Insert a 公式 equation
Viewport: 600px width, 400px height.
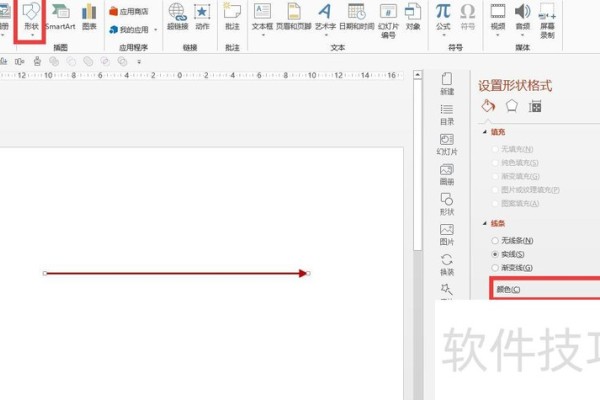tap(443, 17)
